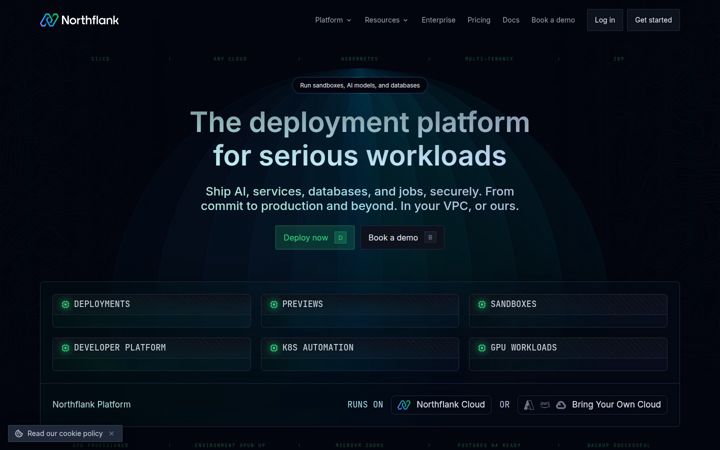Image resolution: width=720 pixels, height=450 pixels.
Task: Click Book a demo in the navigation bar
Action: pos(553,20)
